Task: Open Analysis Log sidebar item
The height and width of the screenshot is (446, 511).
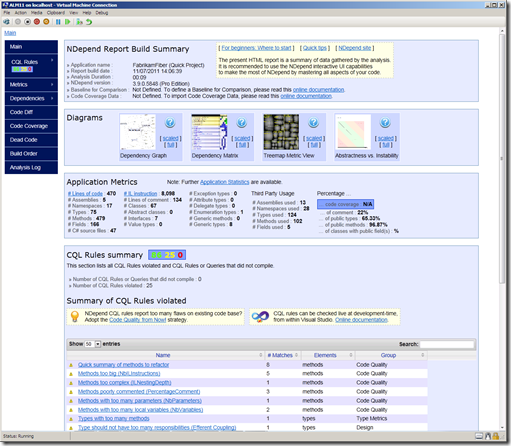Action: (31, 167)
